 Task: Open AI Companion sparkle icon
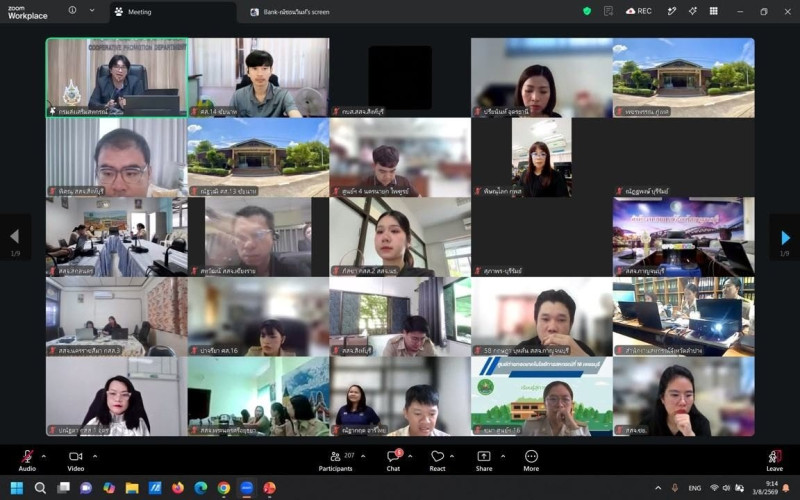(x=692, y=11)
